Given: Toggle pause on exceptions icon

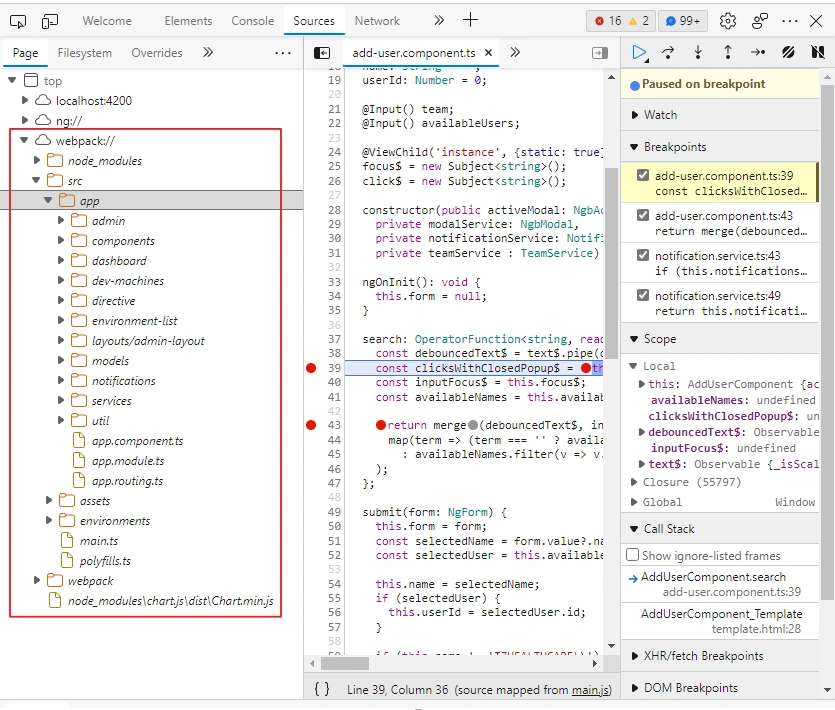Looking at the screenshot, I should (818, 52).
